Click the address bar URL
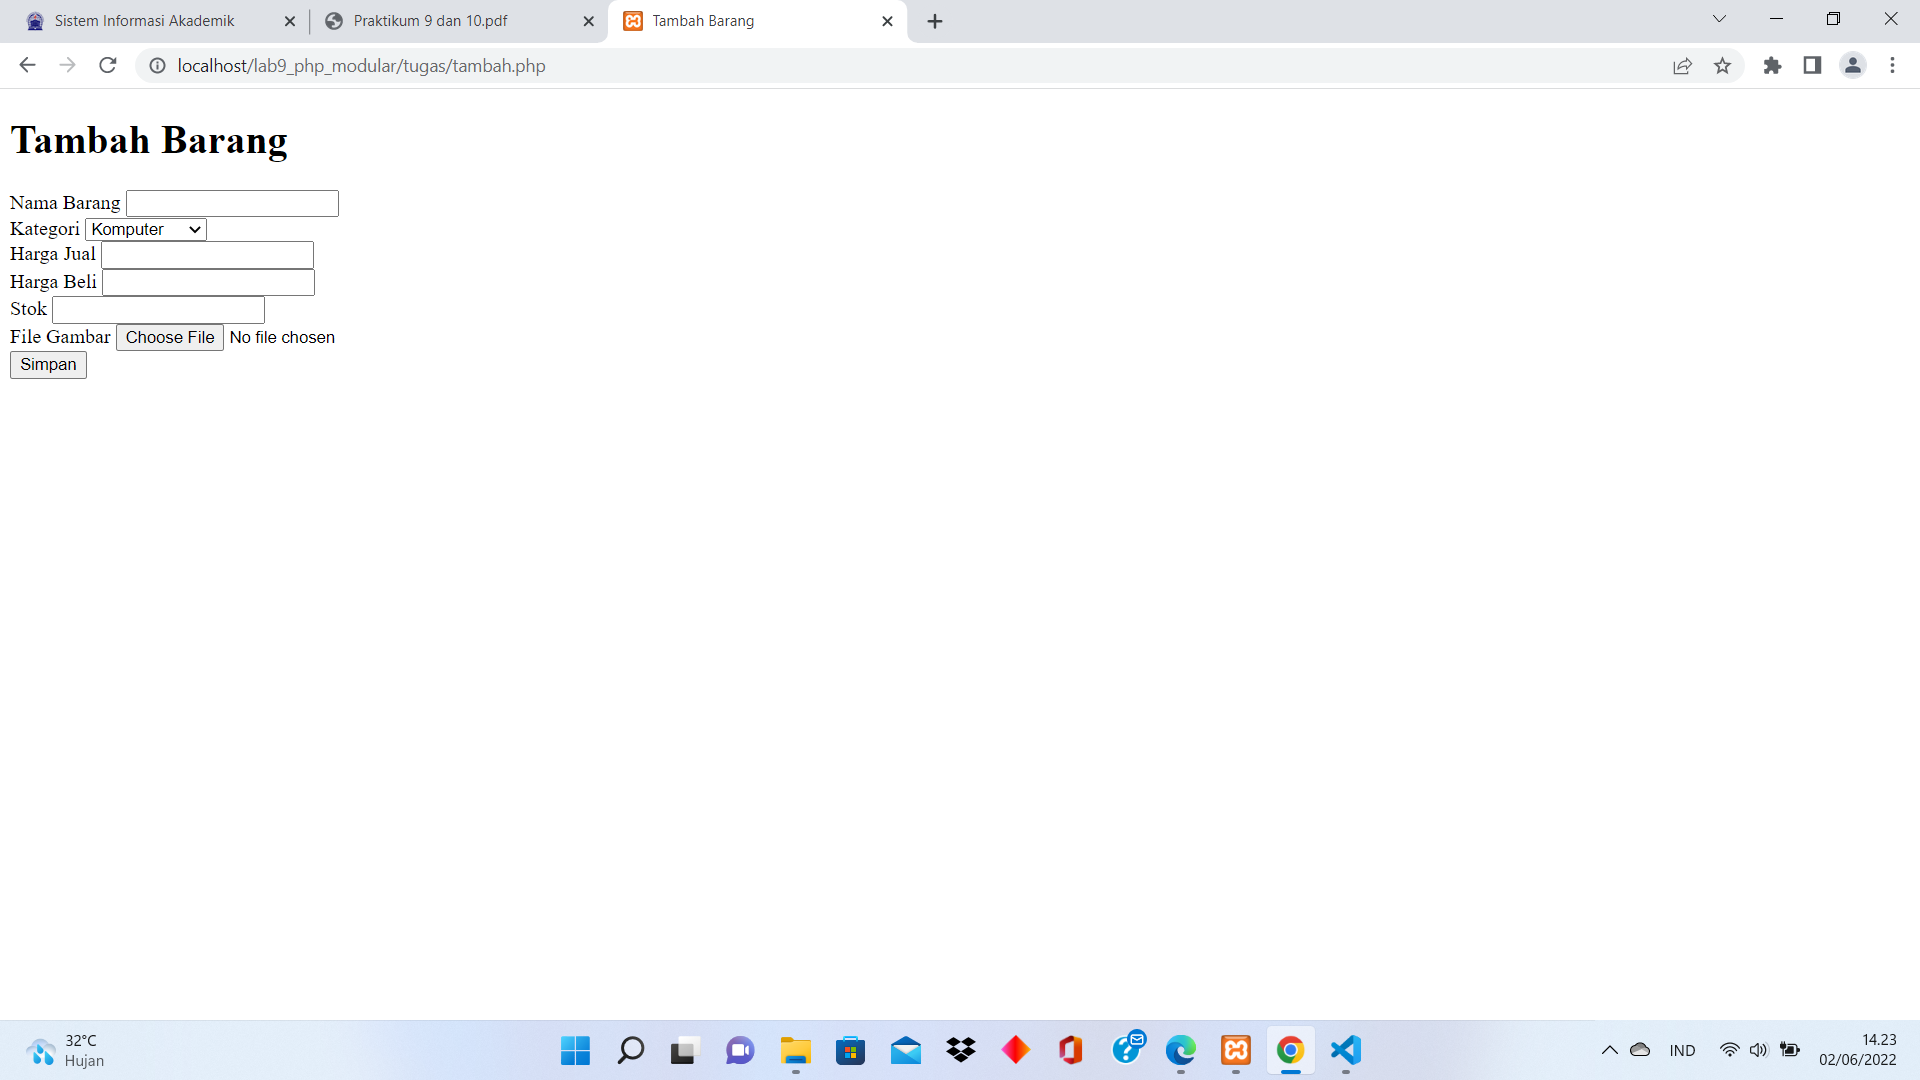Viewport: 1920px width, 1080px height. (361, 65)
